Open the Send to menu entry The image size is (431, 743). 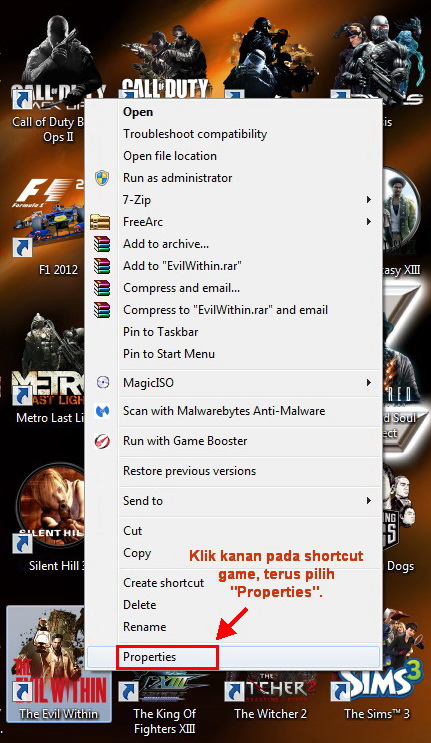point(233,500)
